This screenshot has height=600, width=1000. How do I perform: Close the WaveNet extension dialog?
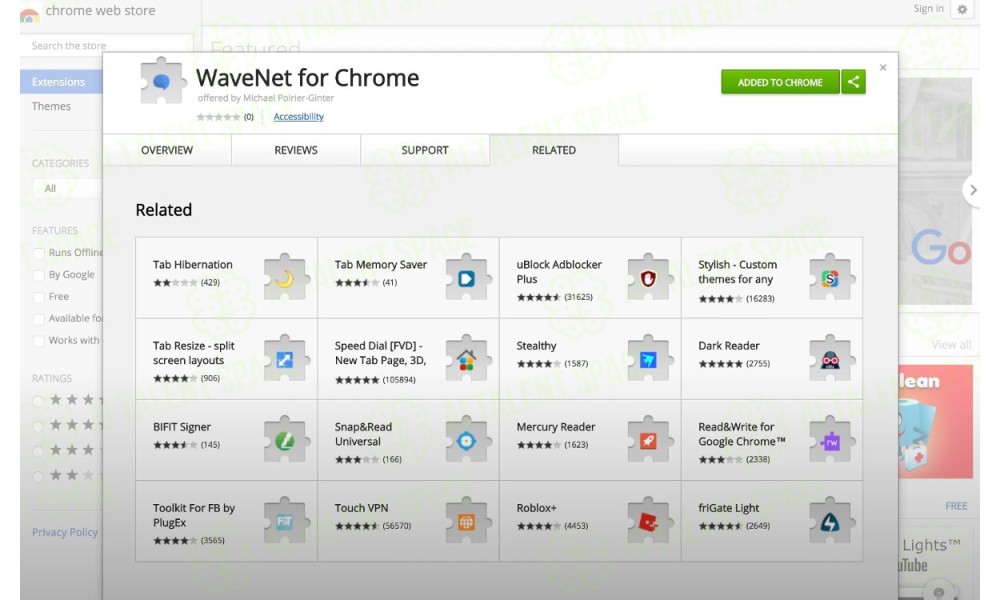883,67
